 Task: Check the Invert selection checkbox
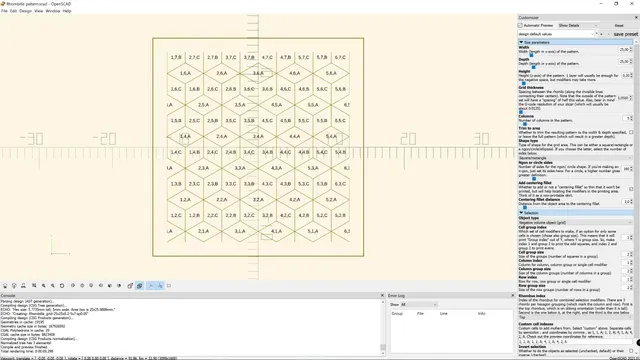(x=631, y=351)
